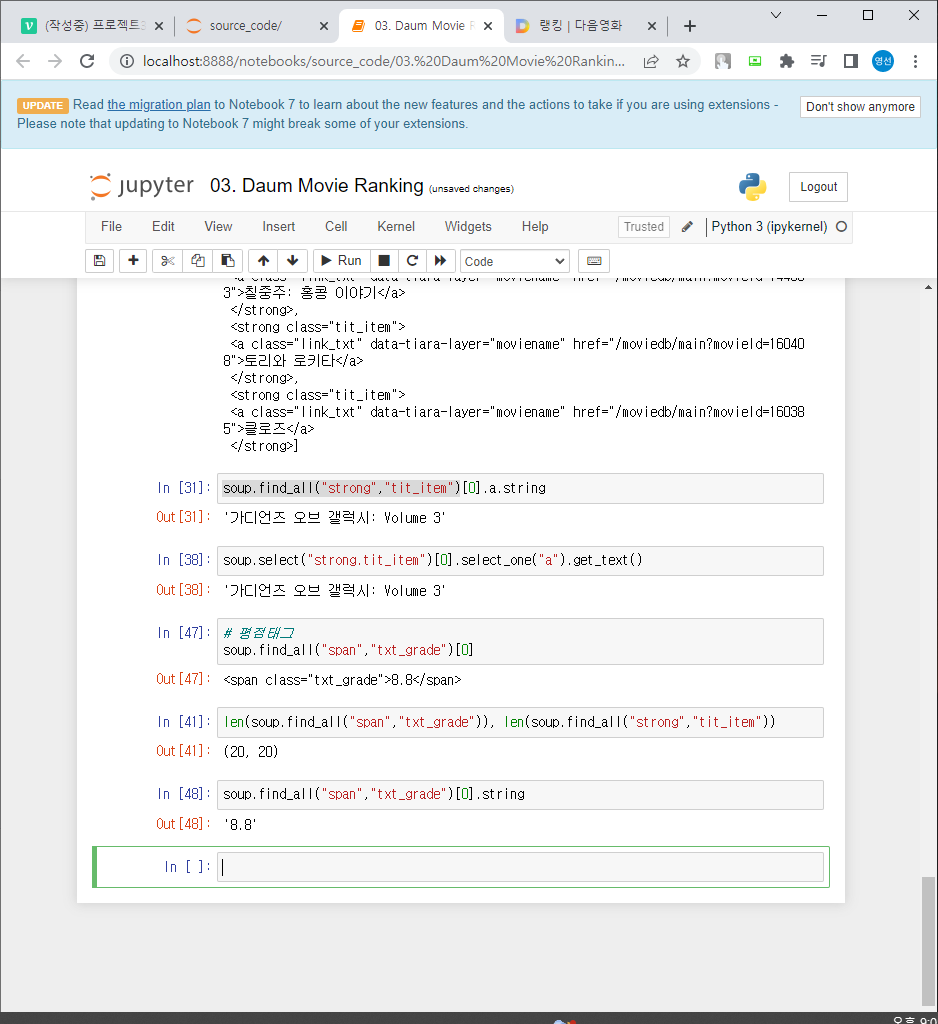938x1024 pixels.
Task: Switch to the source_code/ browser tab
Action: pos(246,25)
